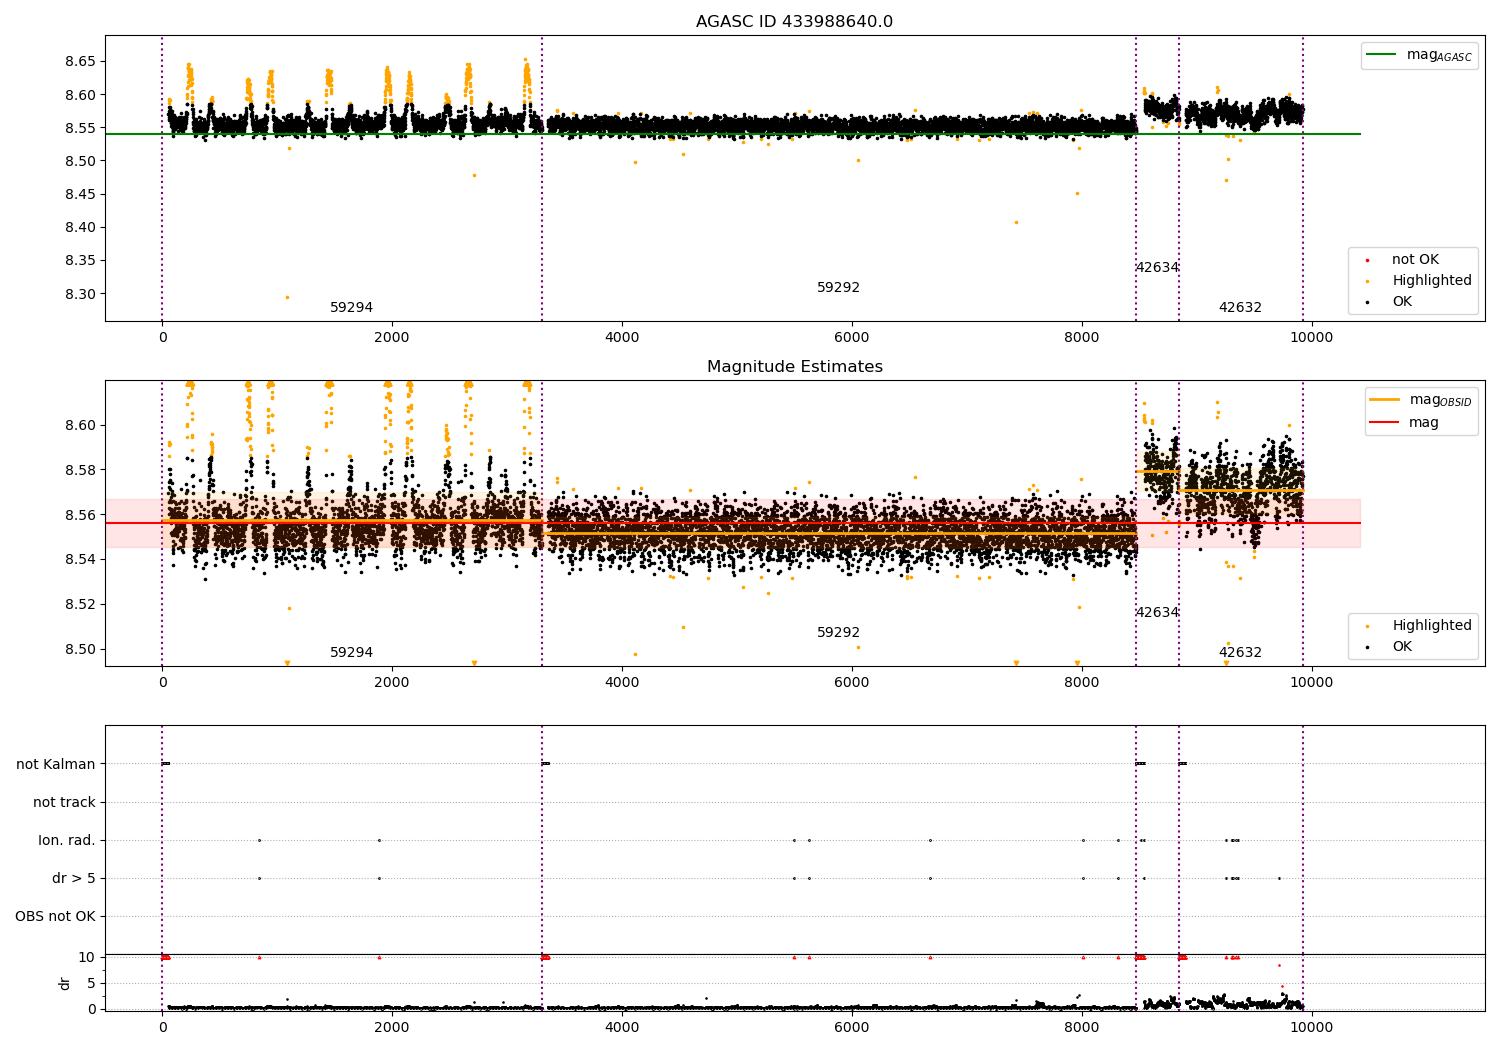Click the 10000 x-axis tick in top plot
The width and height of the screenshot is (1500, 1050).
pos(1312,337)
